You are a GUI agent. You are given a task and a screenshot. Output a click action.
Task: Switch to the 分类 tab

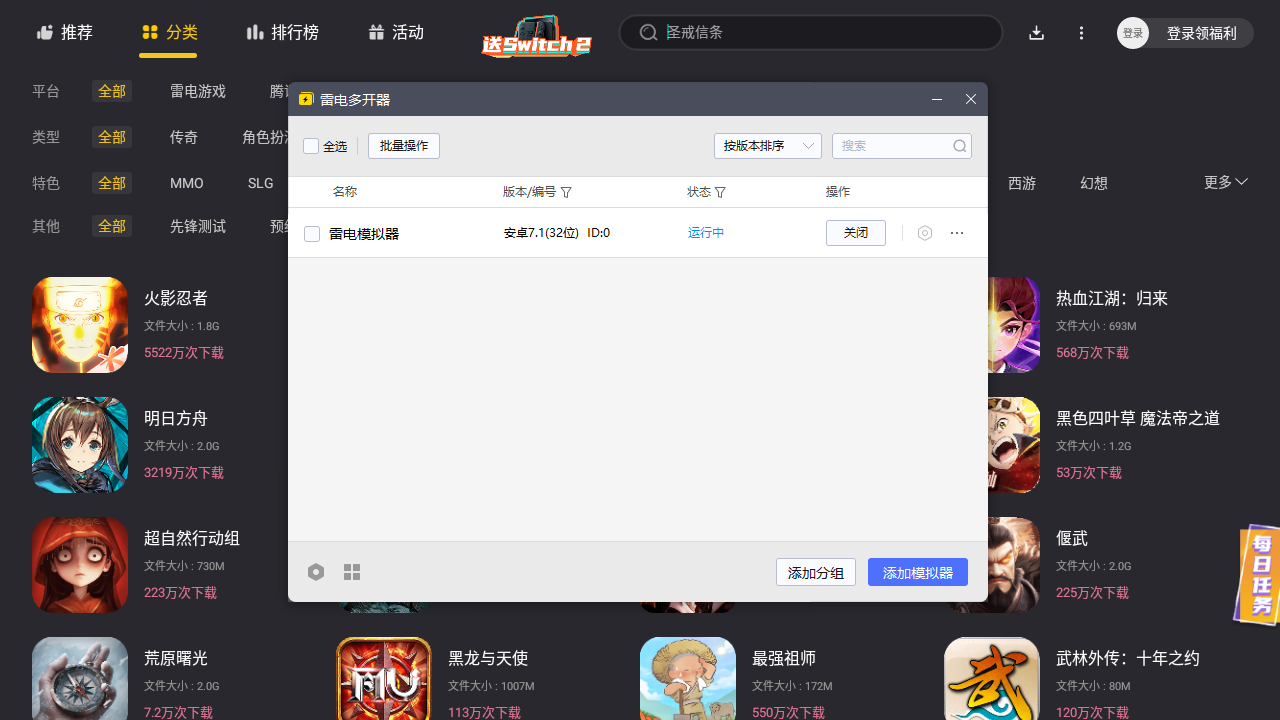click(168, 32)
